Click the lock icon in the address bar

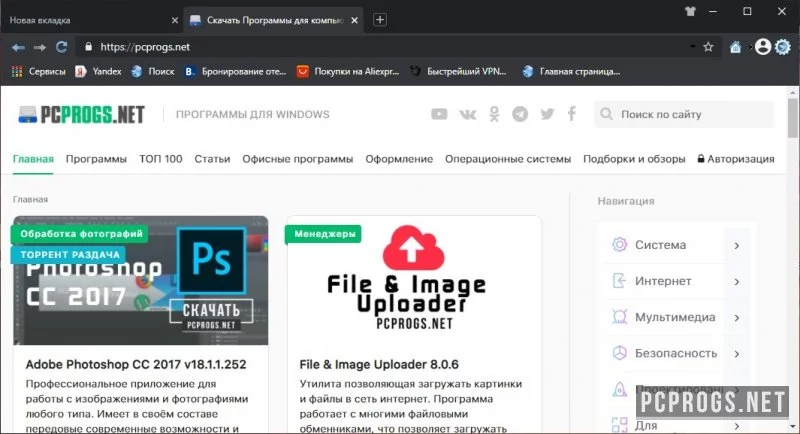[x=89, y=47]
